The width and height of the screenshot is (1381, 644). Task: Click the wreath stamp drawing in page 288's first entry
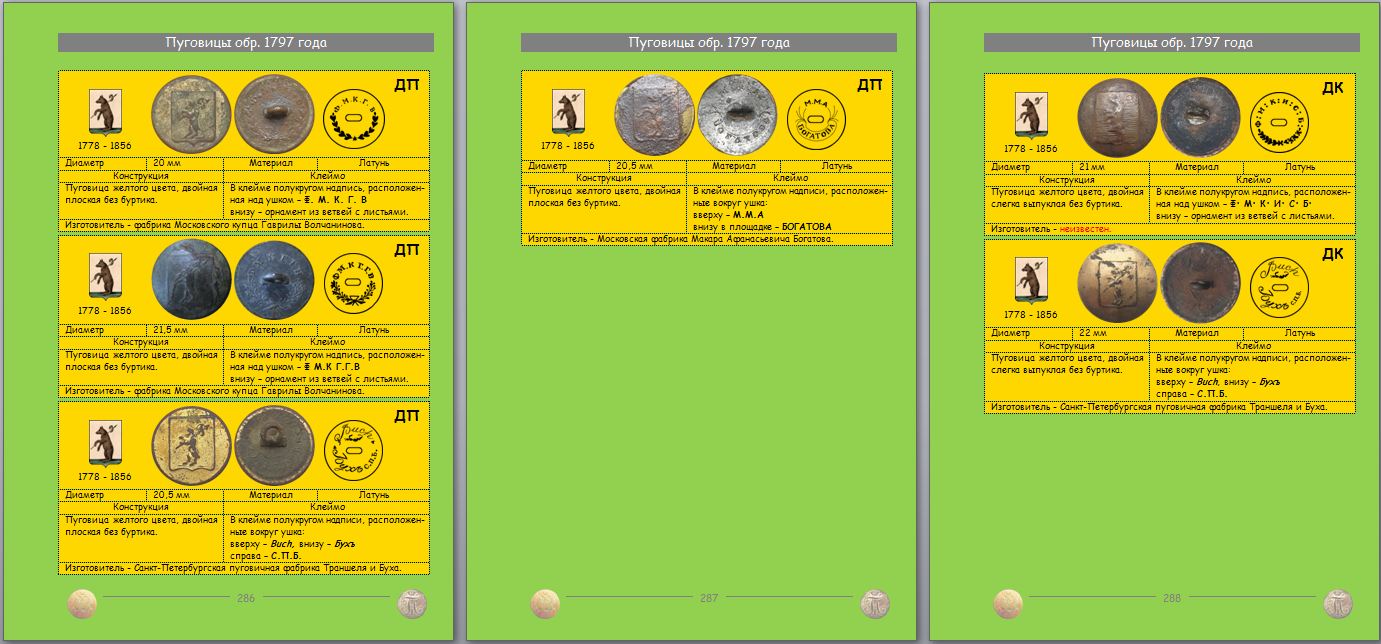click(x=1279, y=117)
